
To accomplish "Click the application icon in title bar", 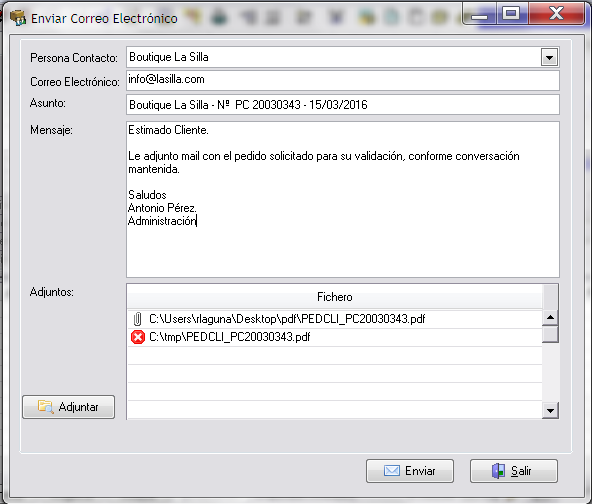I will point(17,18).
